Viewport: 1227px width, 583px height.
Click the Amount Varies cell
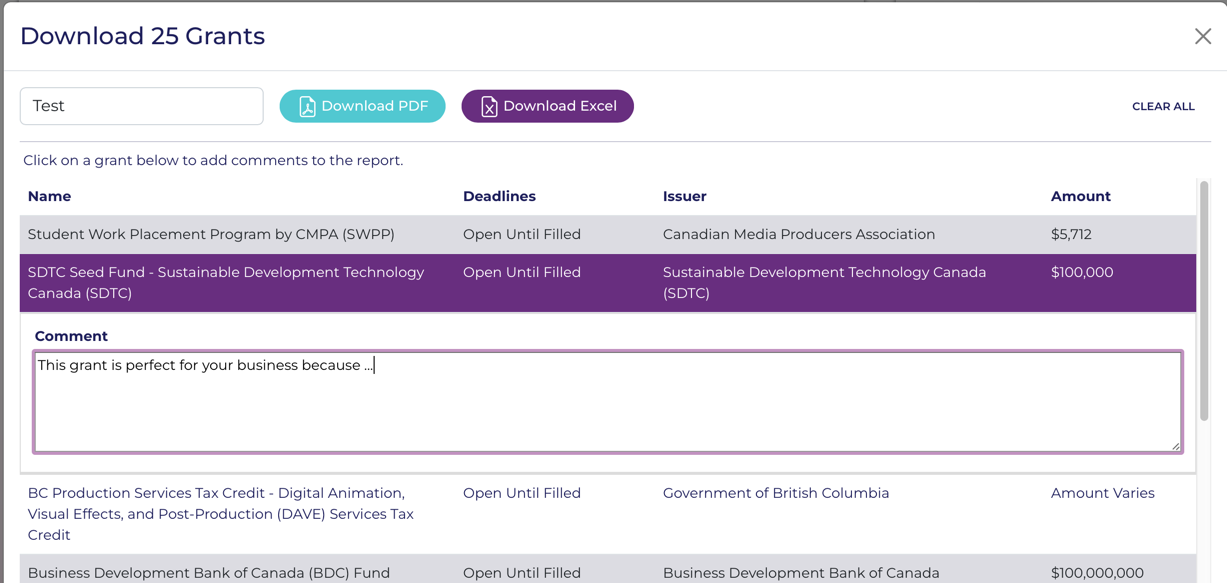[x=1102, y=493]
